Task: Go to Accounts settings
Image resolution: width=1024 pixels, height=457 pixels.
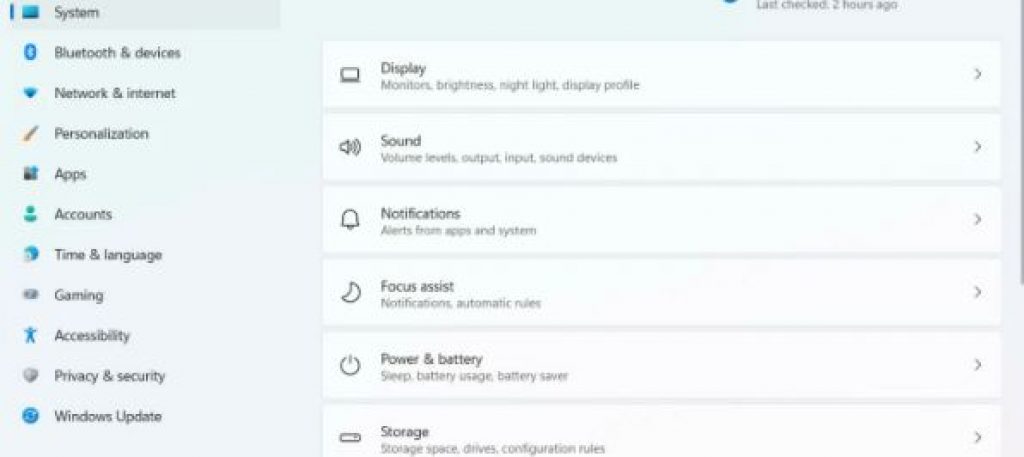Action: pos(83,214)
